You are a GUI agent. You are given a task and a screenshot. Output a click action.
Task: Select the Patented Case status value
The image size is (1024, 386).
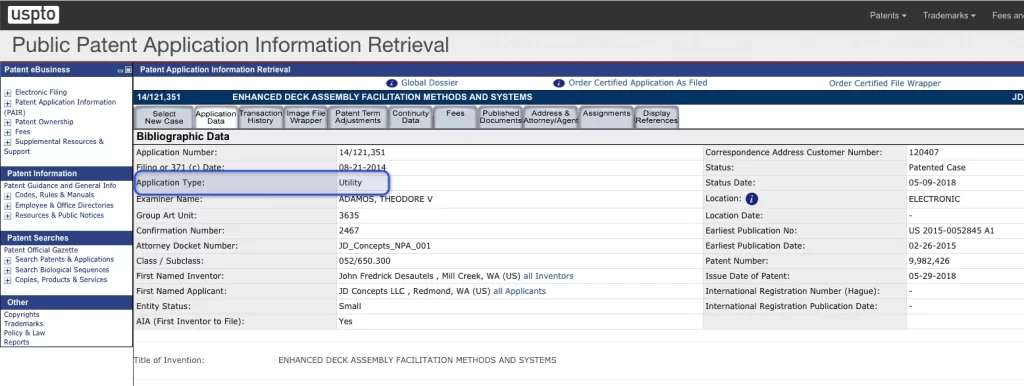(x=937, y=168)
